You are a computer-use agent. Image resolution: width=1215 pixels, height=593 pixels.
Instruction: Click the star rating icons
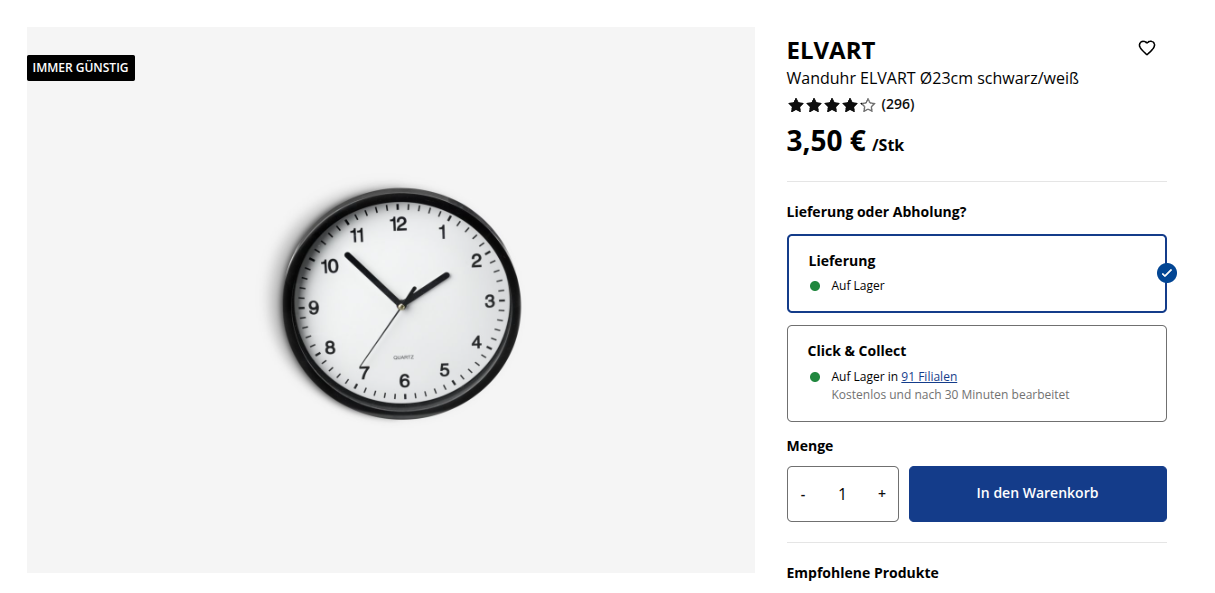point(831,105)
